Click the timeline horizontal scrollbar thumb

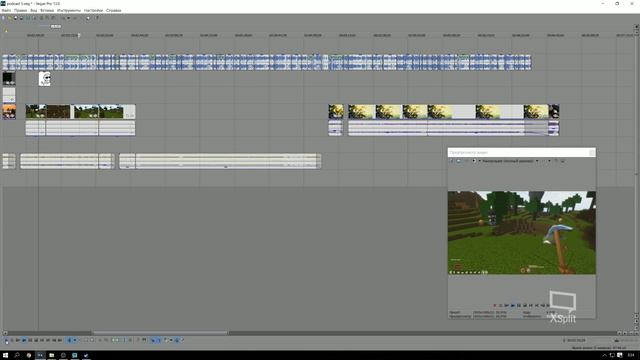[160, 333]
